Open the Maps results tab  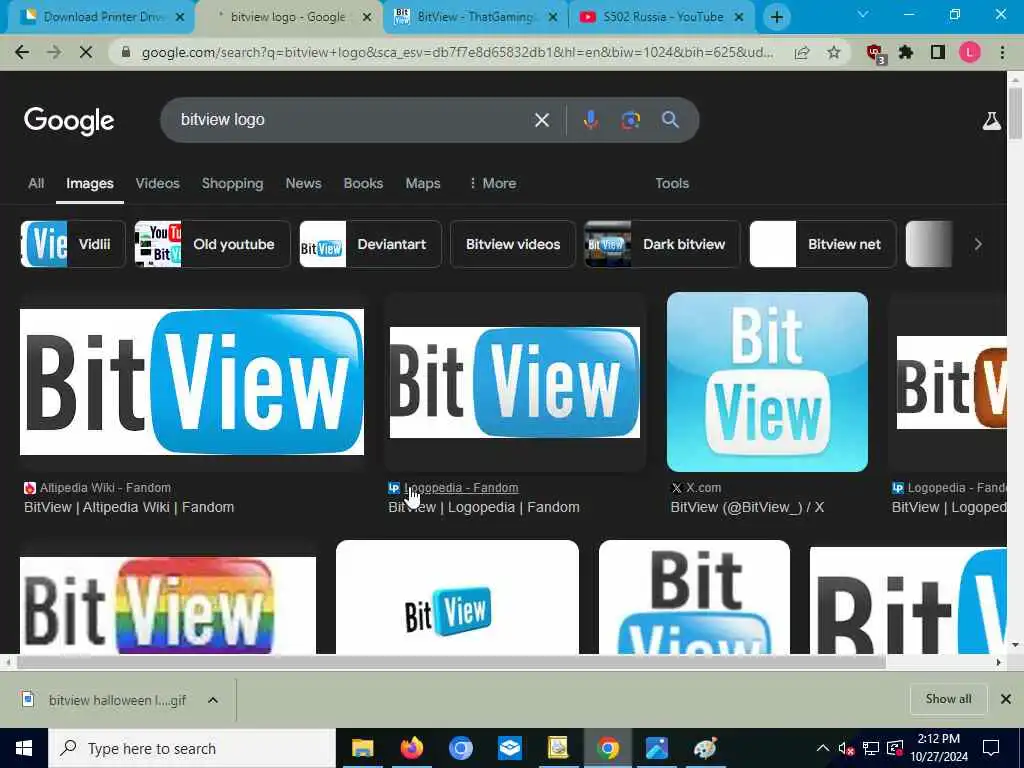pyautogui.click(x=423, y=184)
